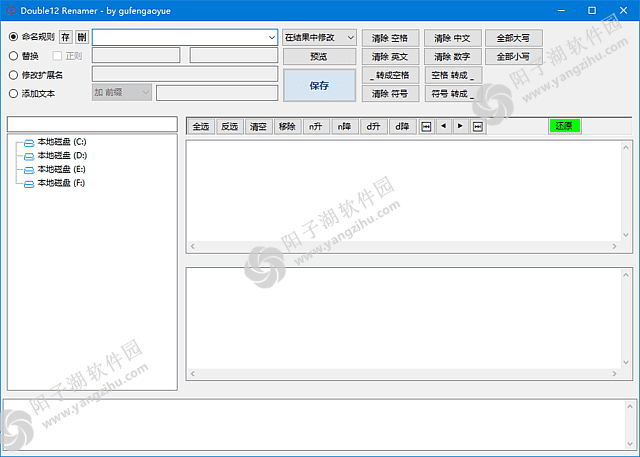Sort by date descending with d降

click(x=402, y=126)
